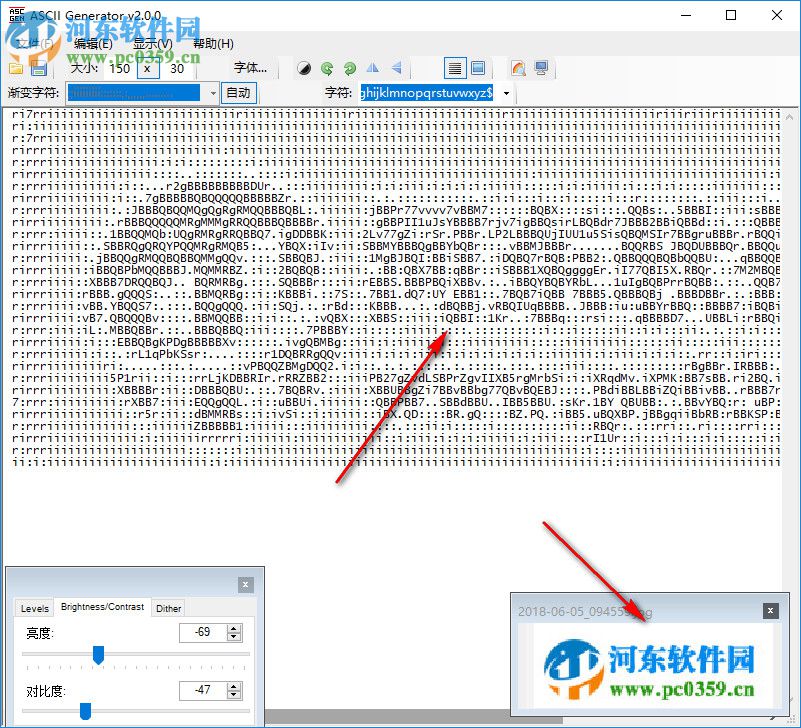Screen dimensions: 801x728
Task: Flip the ASCII output horizontally
Action: pyautogui.click(x=374, y=68)
